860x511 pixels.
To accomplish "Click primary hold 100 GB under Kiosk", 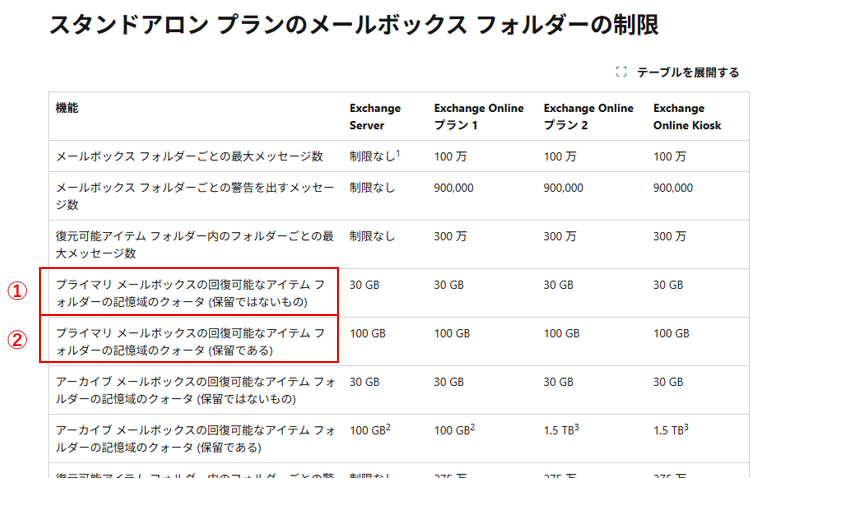I will [671, 333].
